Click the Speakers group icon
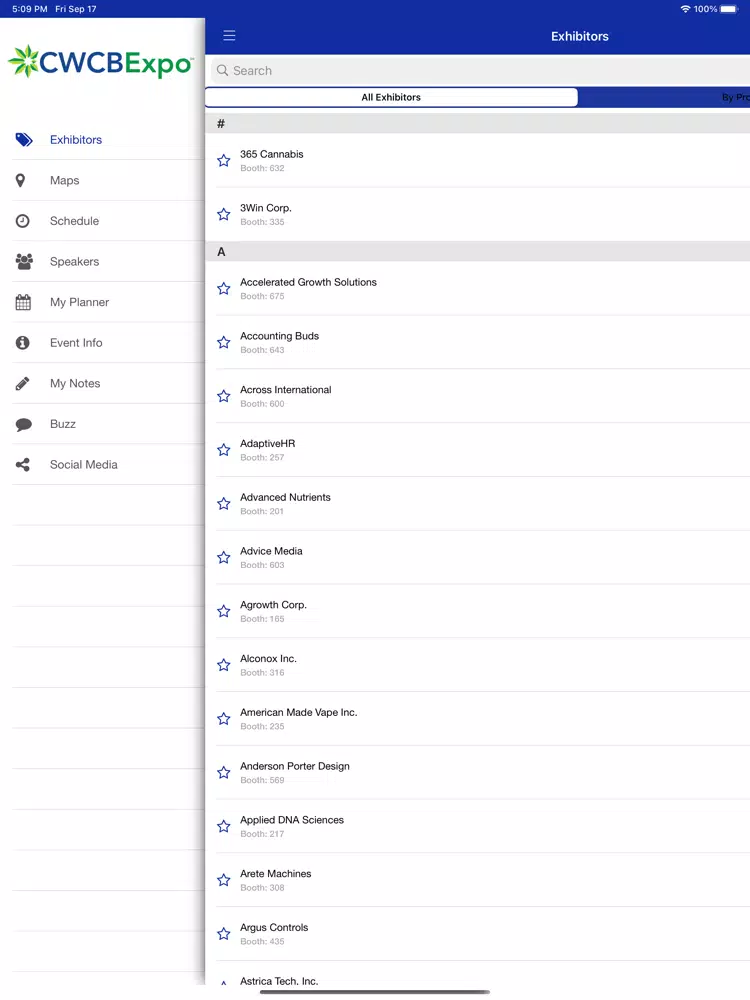Viewport: 750px width, 1000px height. click(x=24, y=261)
